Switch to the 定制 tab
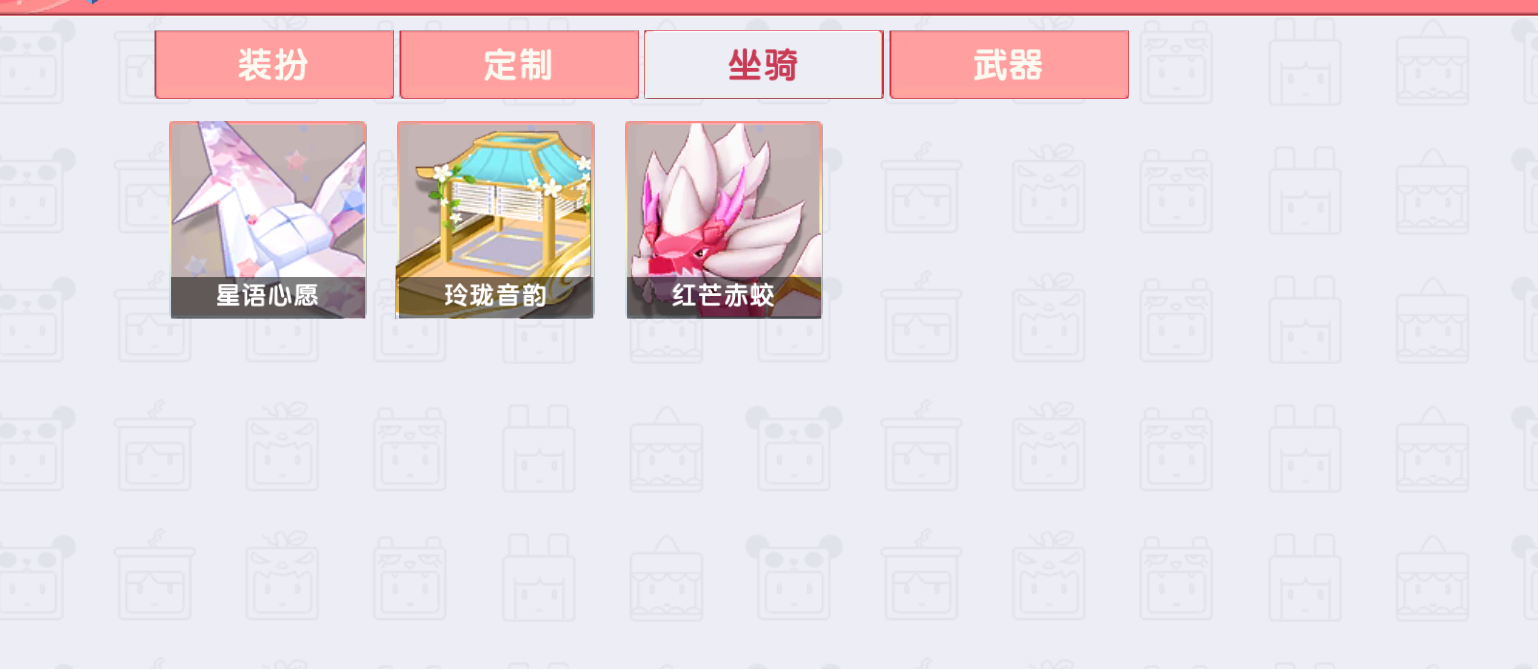1538x669 pixels. tap(519, 65)
